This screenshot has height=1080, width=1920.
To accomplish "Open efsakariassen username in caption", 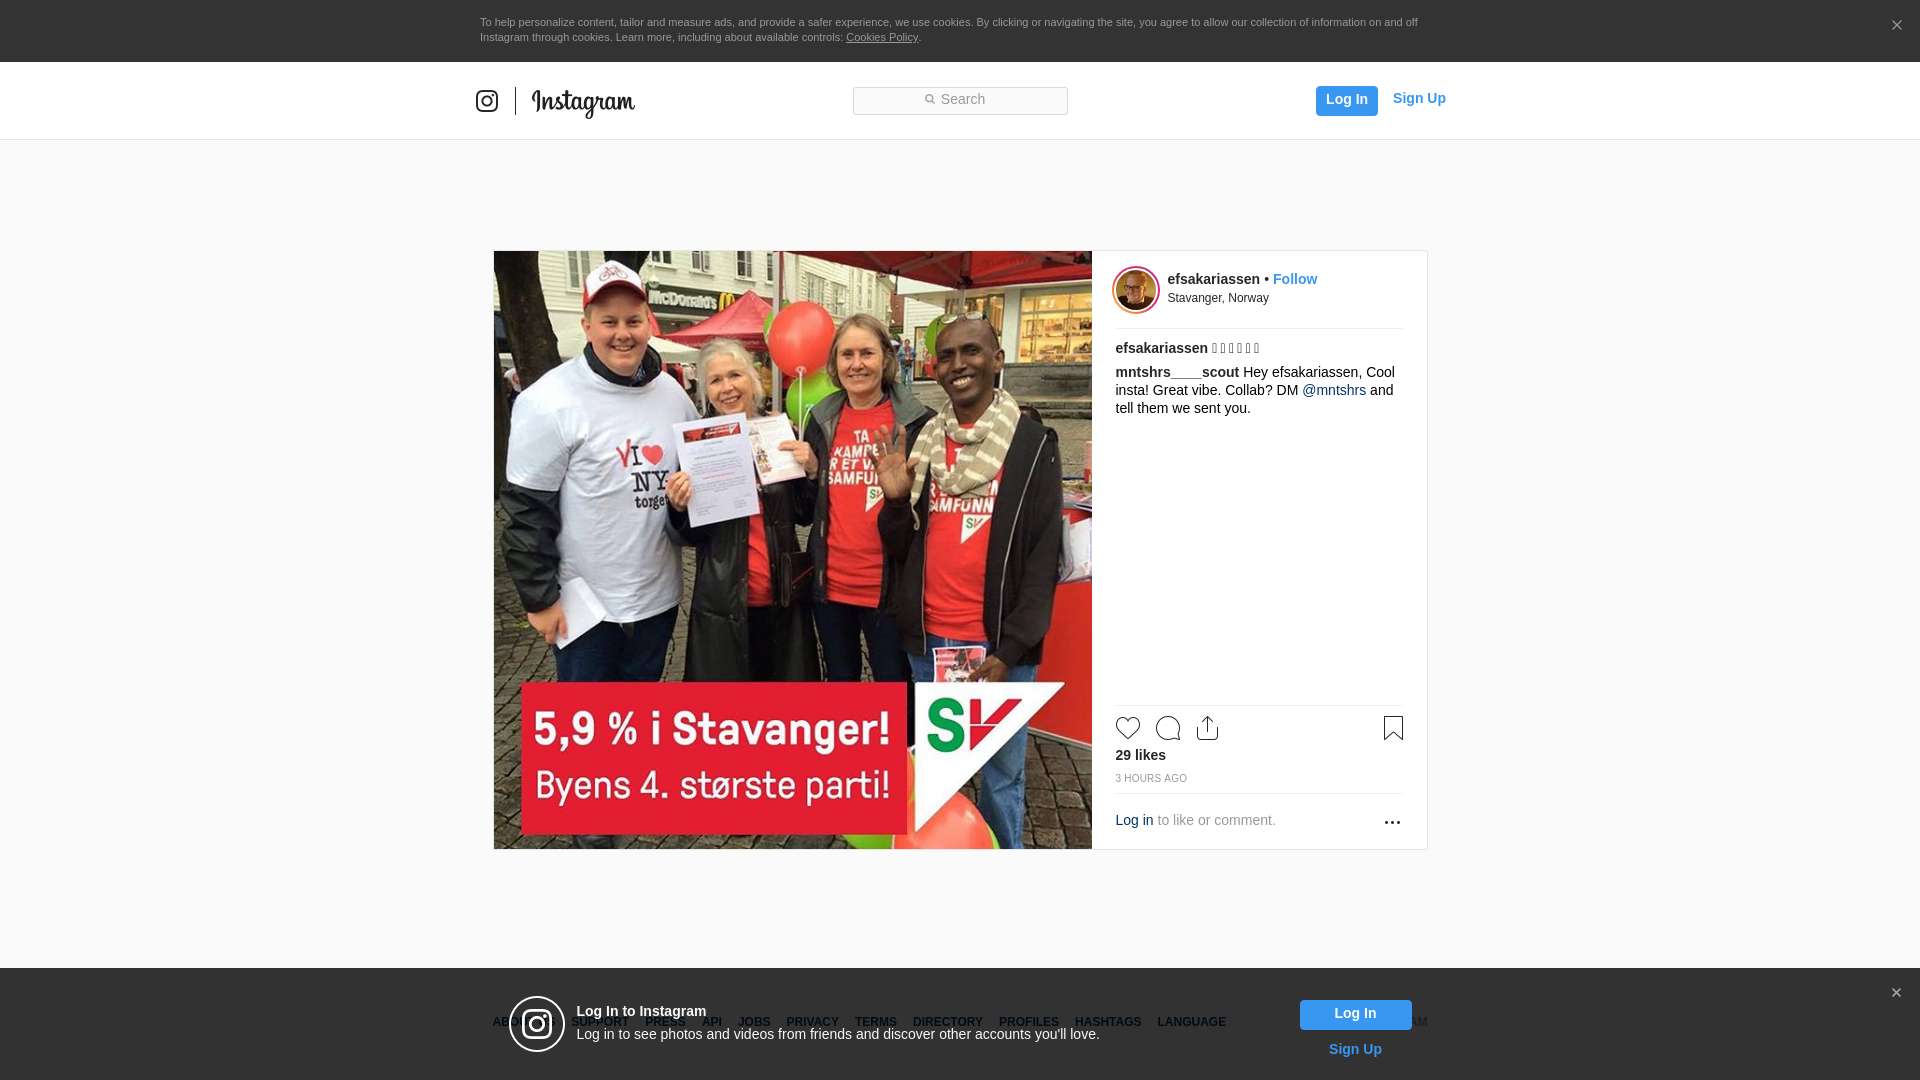I will click(x=1161, y=348).
